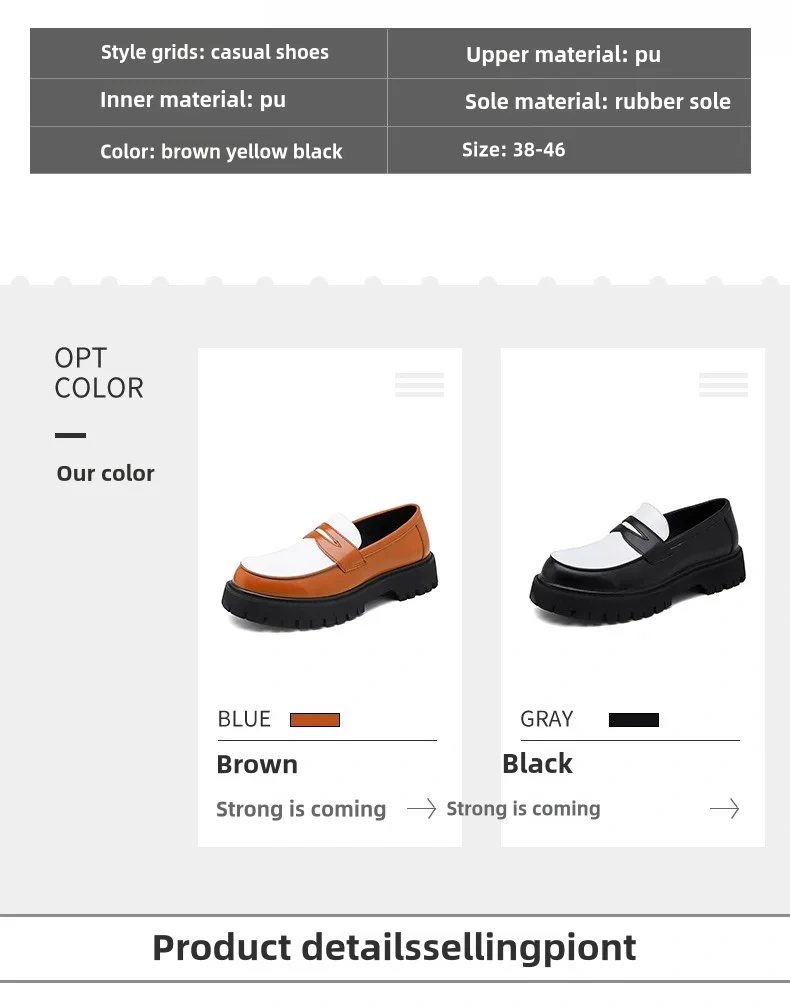Viewport: 790px width, 1008px height.
Task: Click hamburger menu icon on Black card
Action: (x=723, y=385)
